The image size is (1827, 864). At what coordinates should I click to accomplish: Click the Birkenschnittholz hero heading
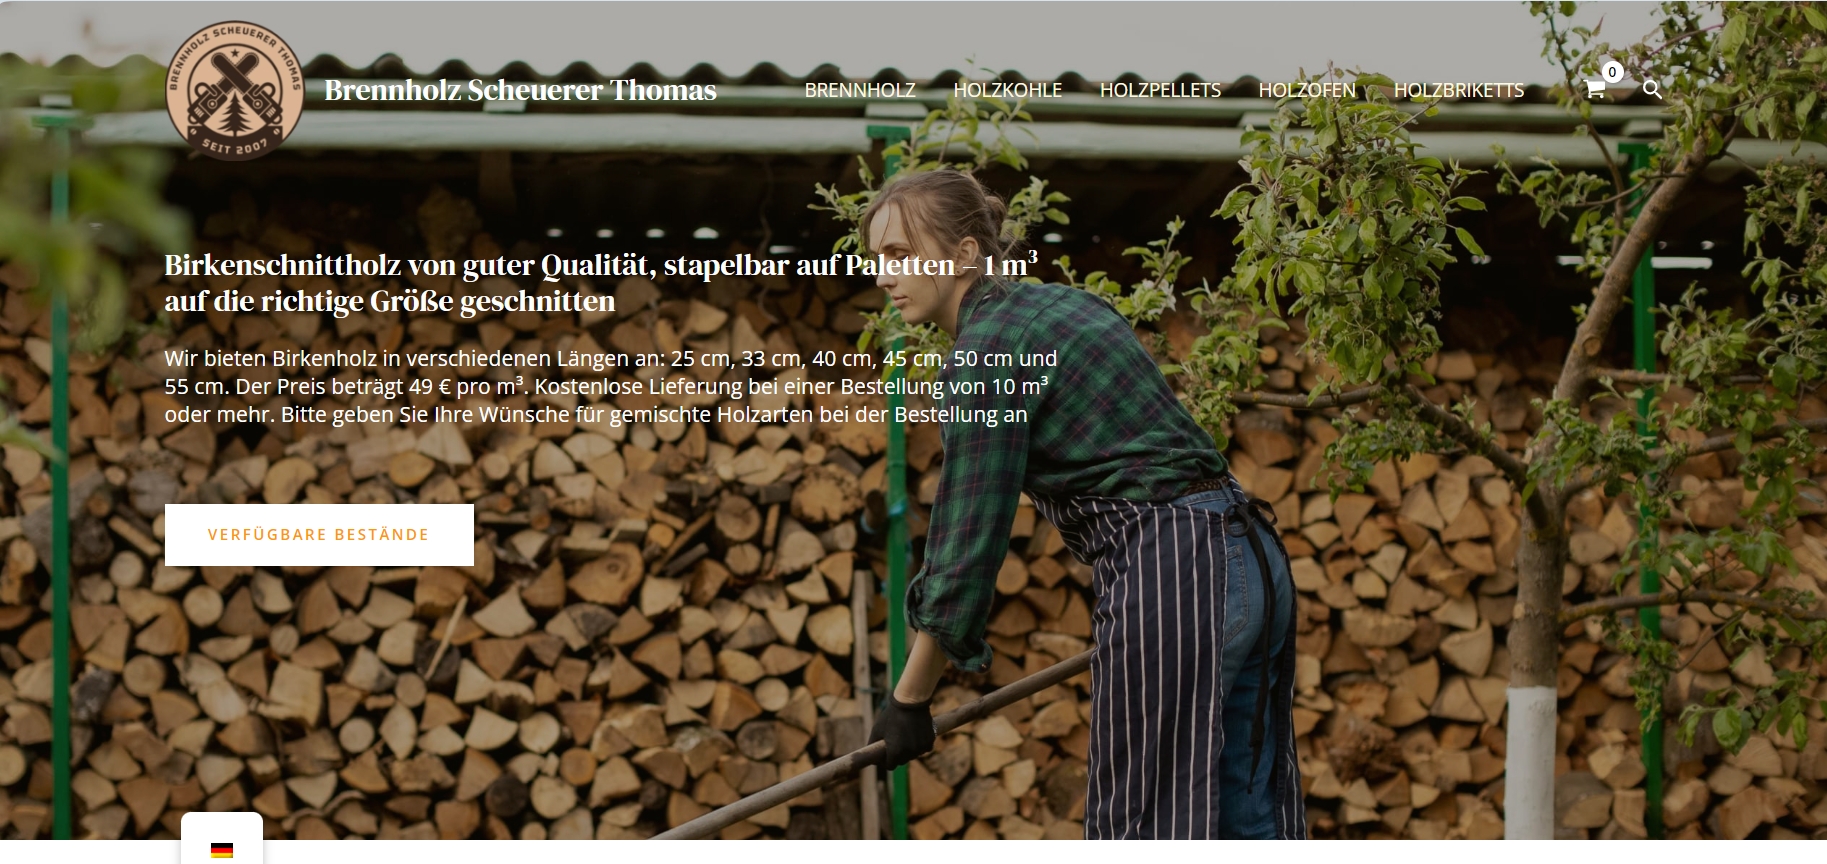[601, 283]
